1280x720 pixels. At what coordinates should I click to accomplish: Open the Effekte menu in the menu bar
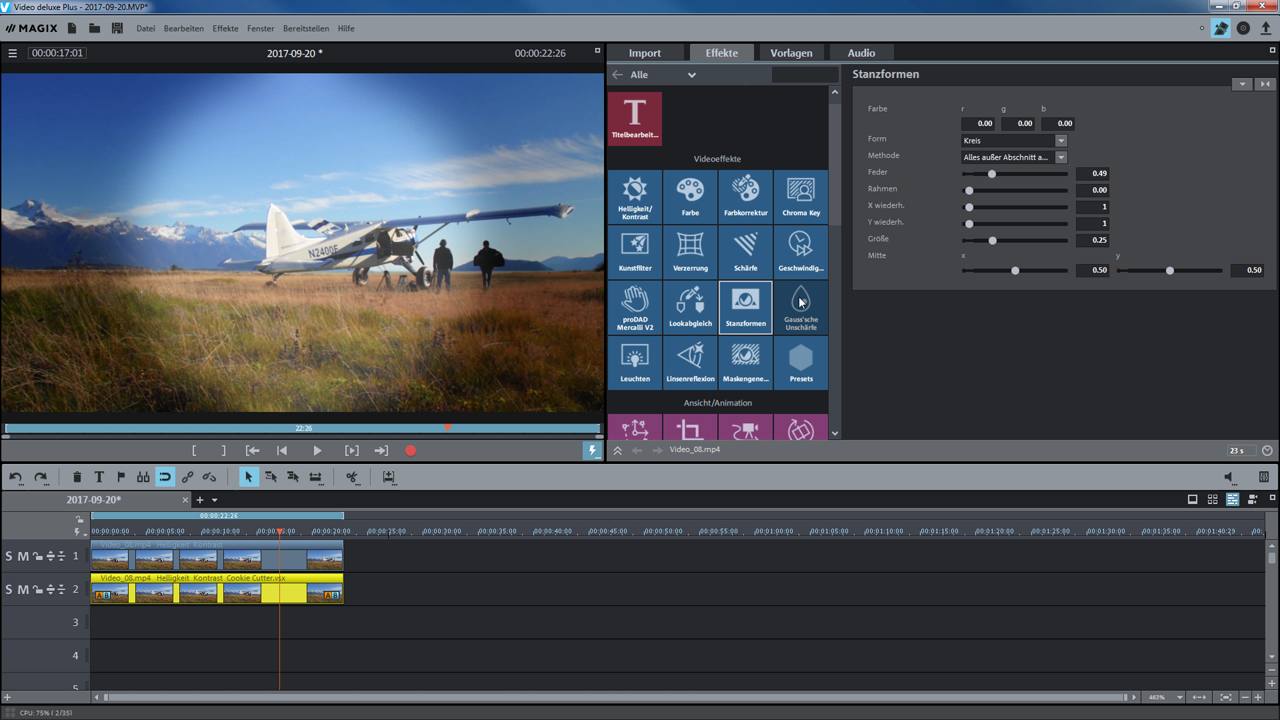coord(225,28)
